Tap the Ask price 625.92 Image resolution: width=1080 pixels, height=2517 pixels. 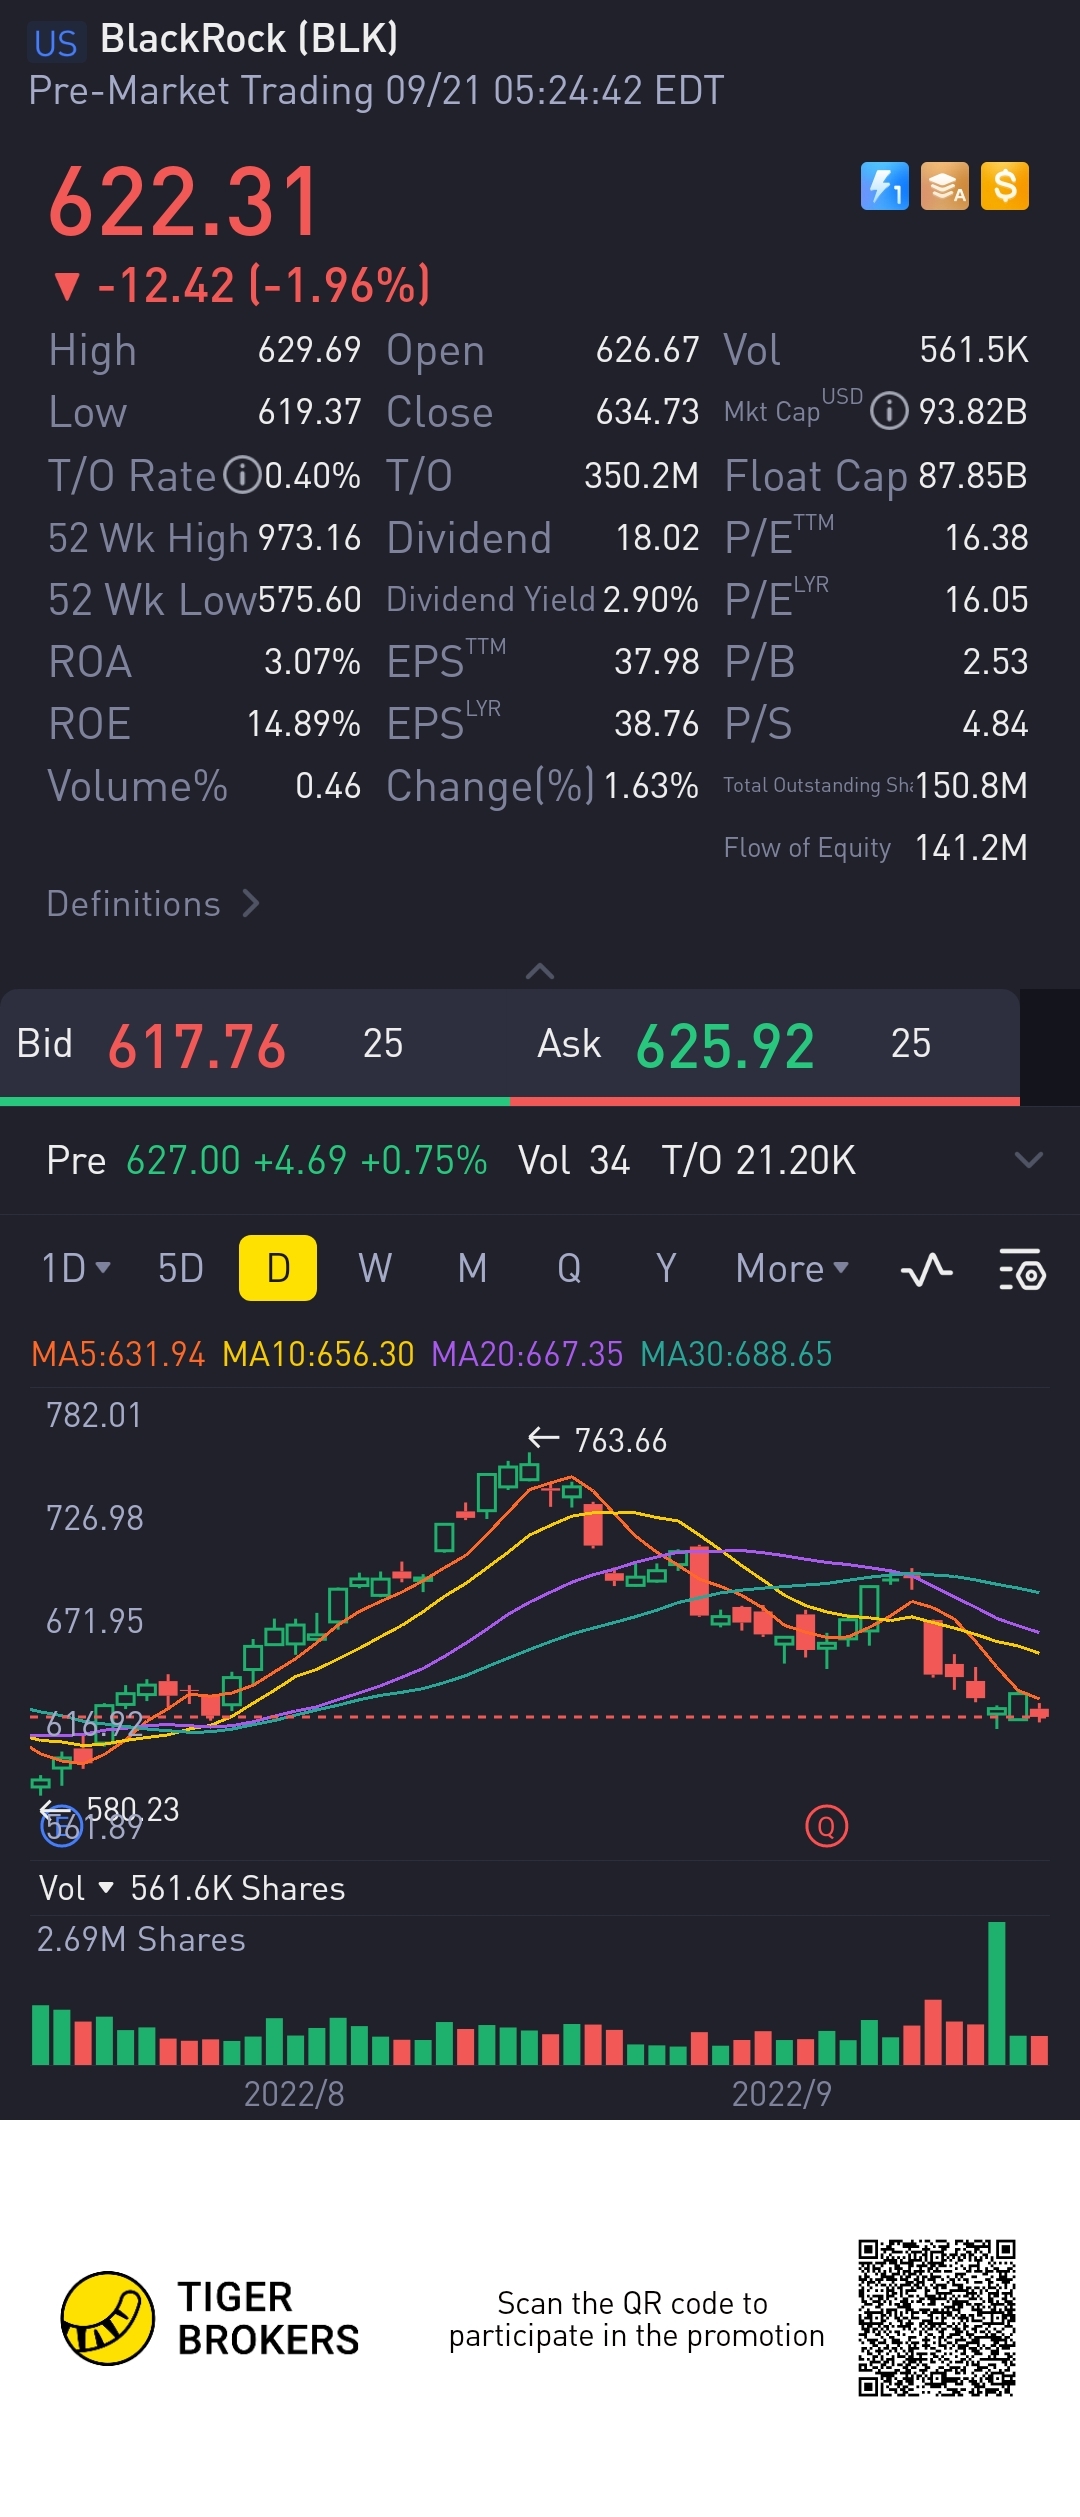pos(725,1046)
